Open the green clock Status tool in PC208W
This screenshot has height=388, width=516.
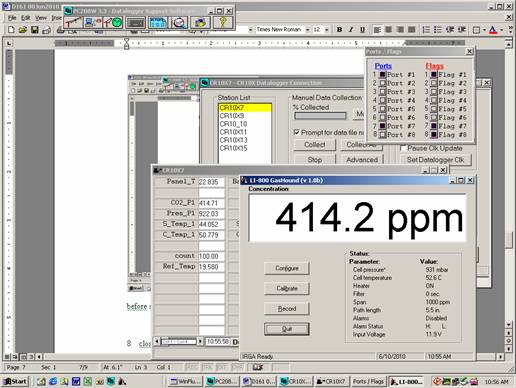(113, 22)
